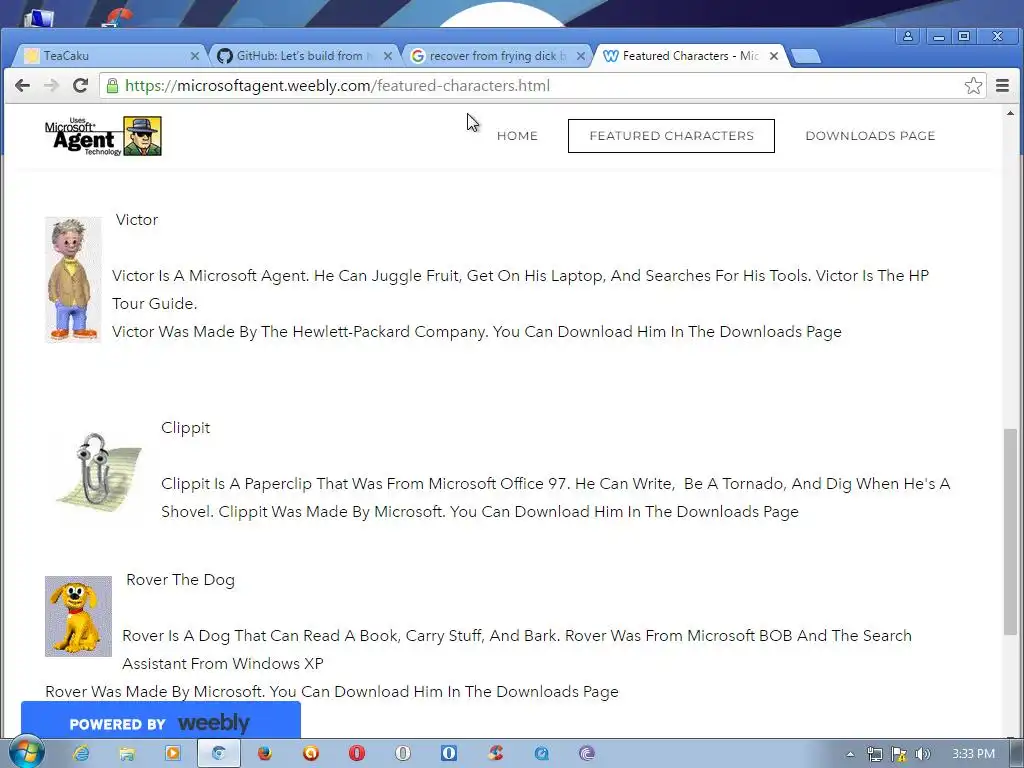1024x768 pixels.
Task: Click the Rover dog image
Action: [x=78, y=616]
